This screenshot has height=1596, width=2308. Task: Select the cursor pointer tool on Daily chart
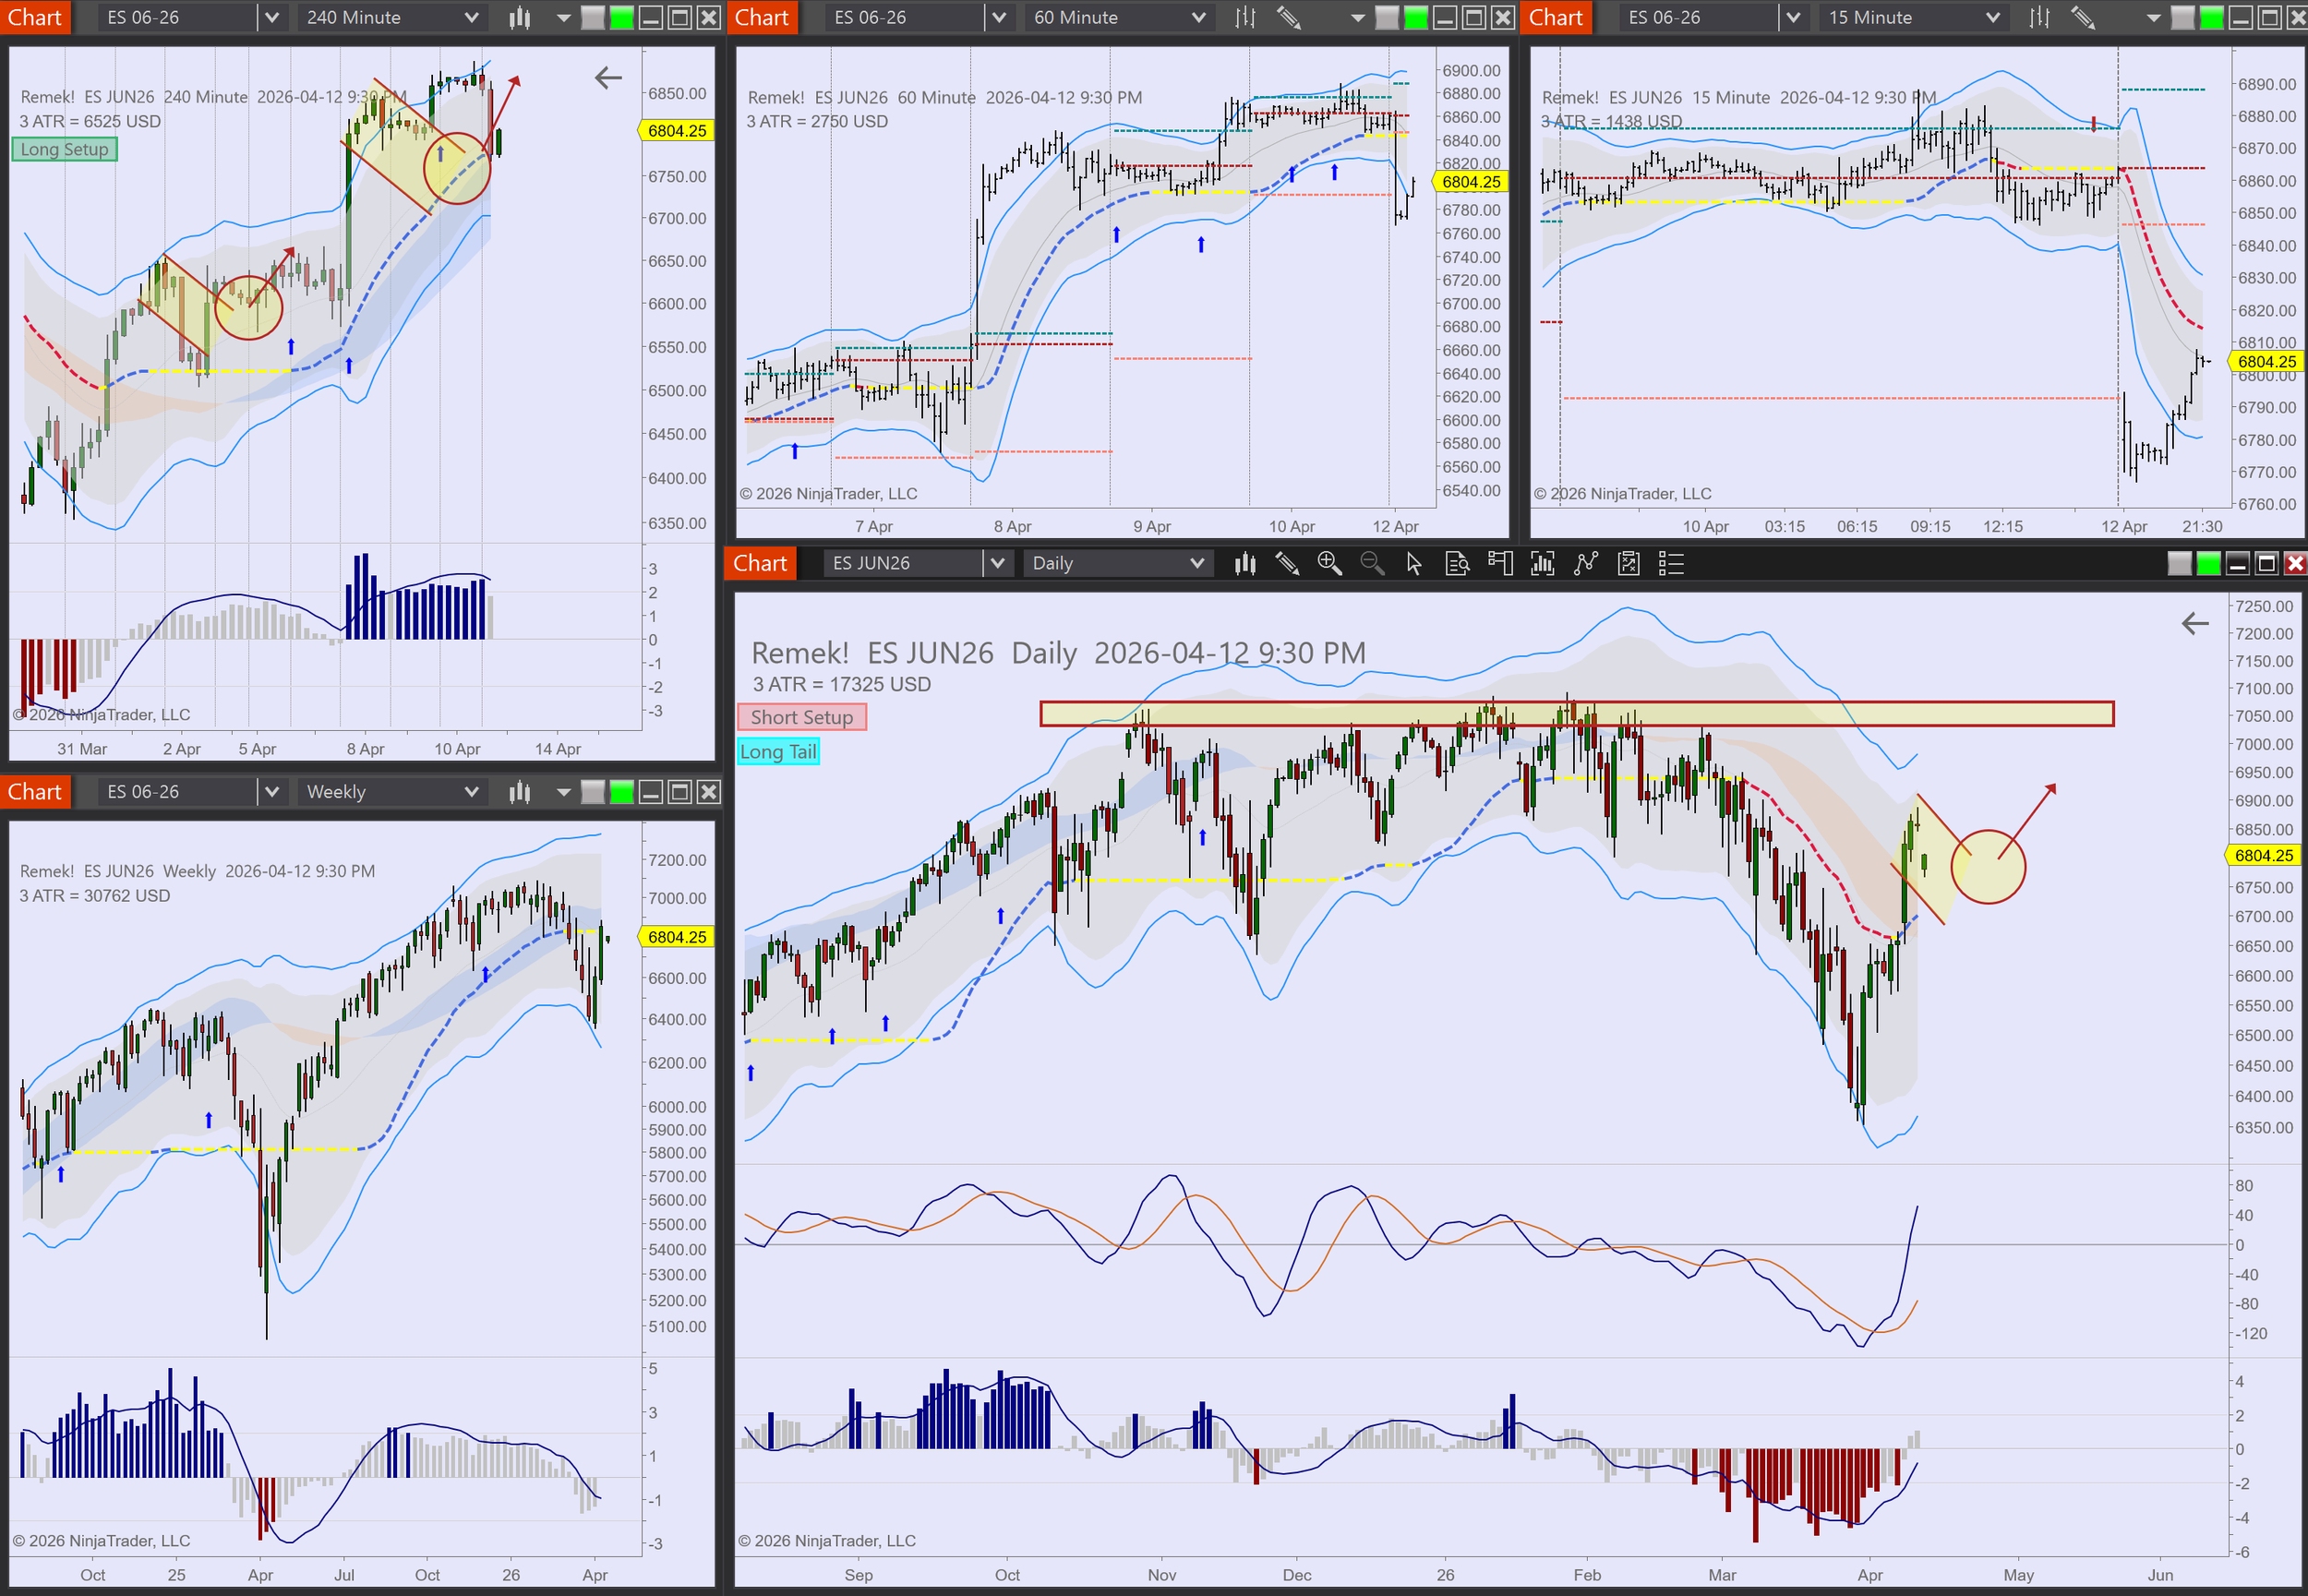point(1414,563)
